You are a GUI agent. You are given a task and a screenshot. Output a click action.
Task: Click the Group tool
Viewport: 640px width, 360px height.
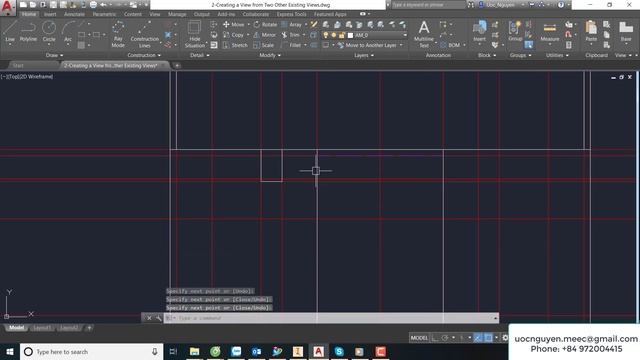pyautogui.click(x=515, y=31)
